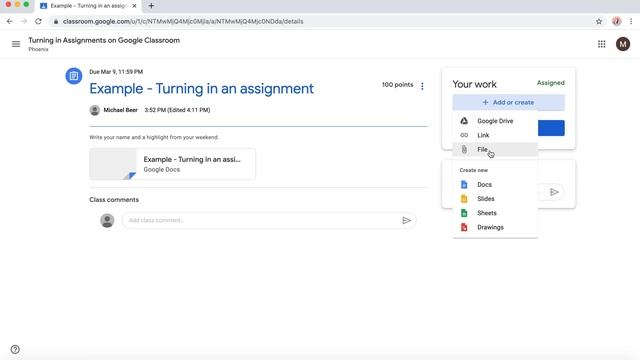
Task: Bookmark this page with the star
Action: click(599, 21)
